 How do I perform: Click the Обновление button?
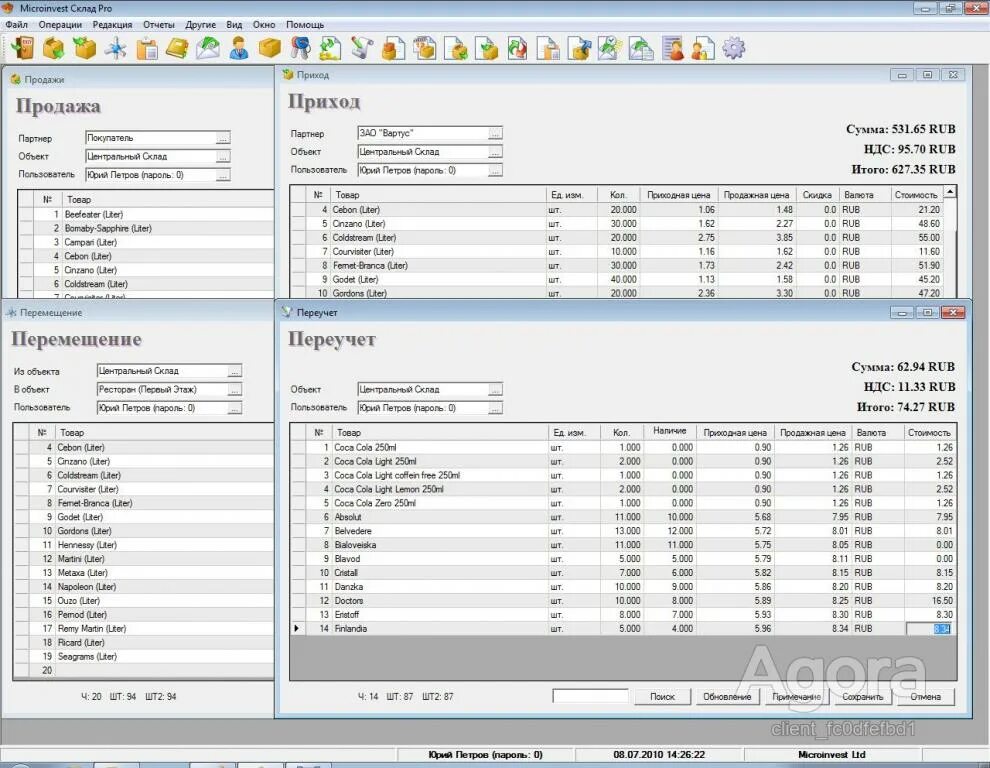[727, 697]
